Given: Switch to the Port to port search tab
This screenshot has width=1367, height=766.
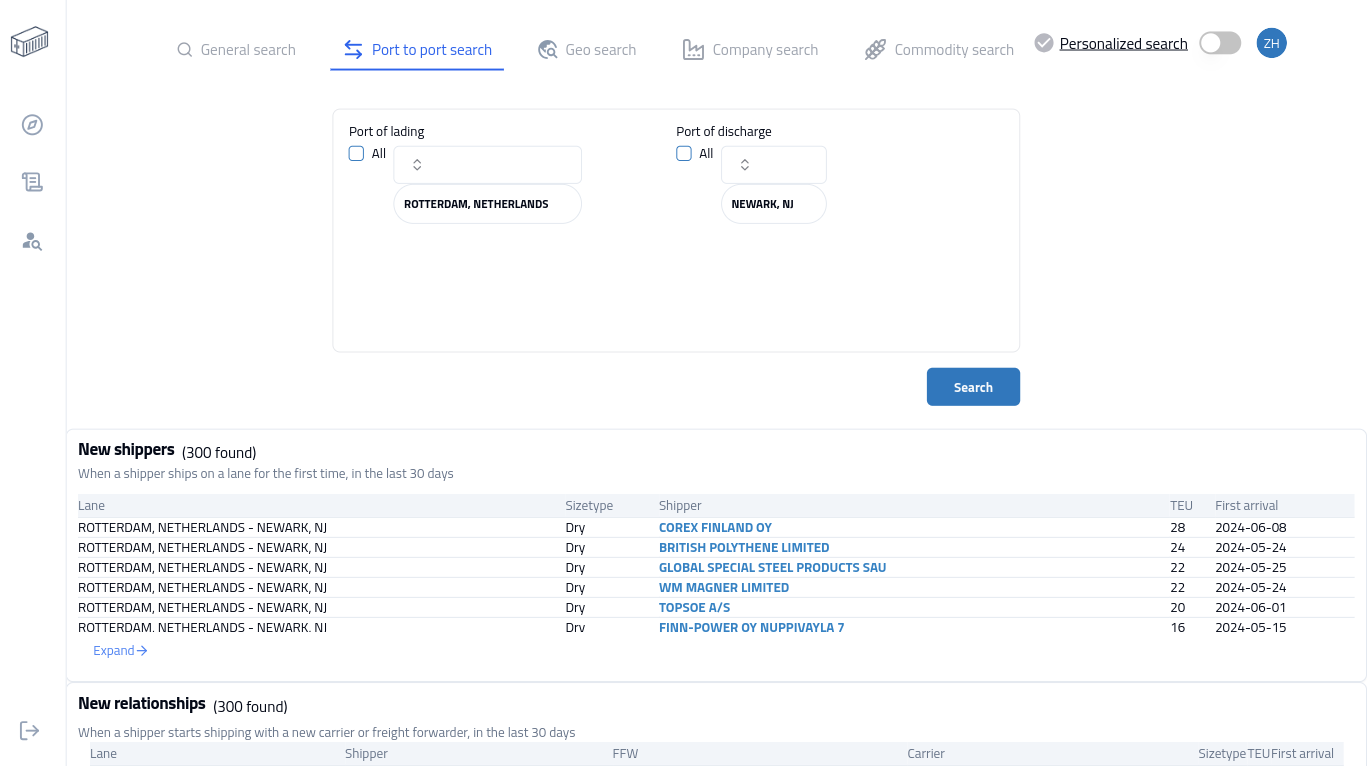Looking at the screenshot, I should [417, 50].
